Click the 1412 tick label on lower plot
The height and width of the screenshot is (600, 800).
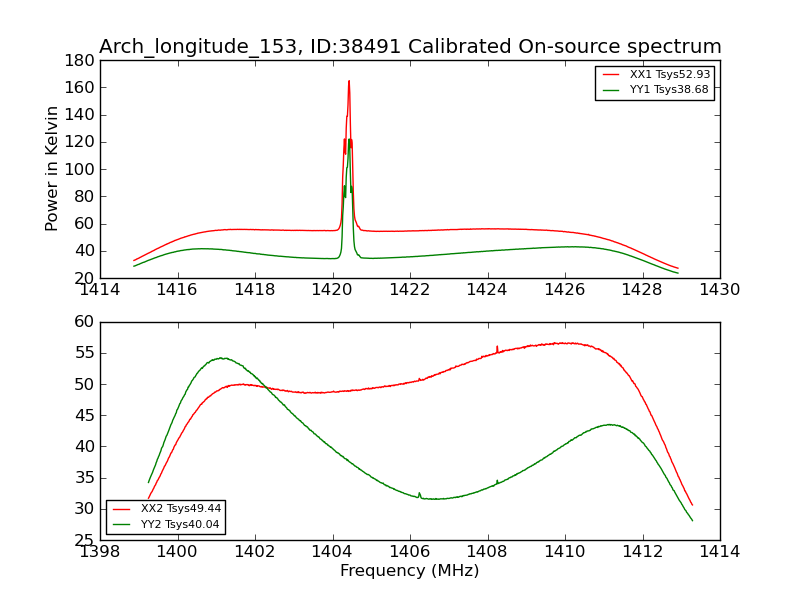point(642,552)
